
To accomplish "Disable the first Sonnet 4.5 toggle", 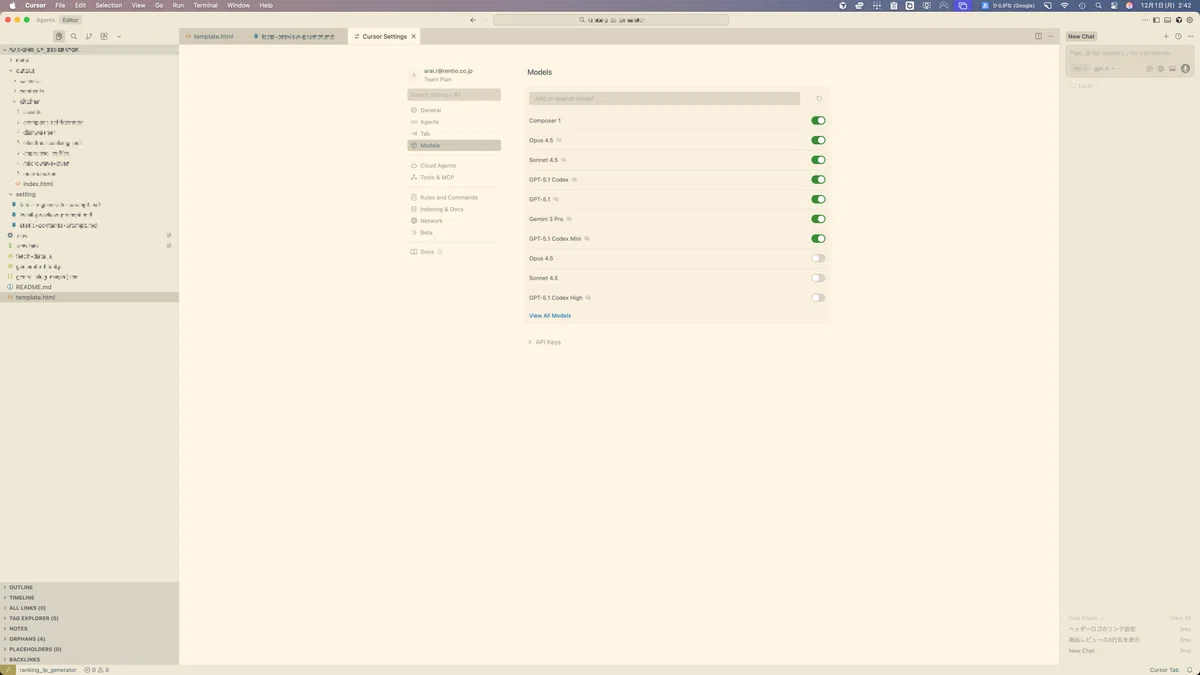I will [818, 160].
